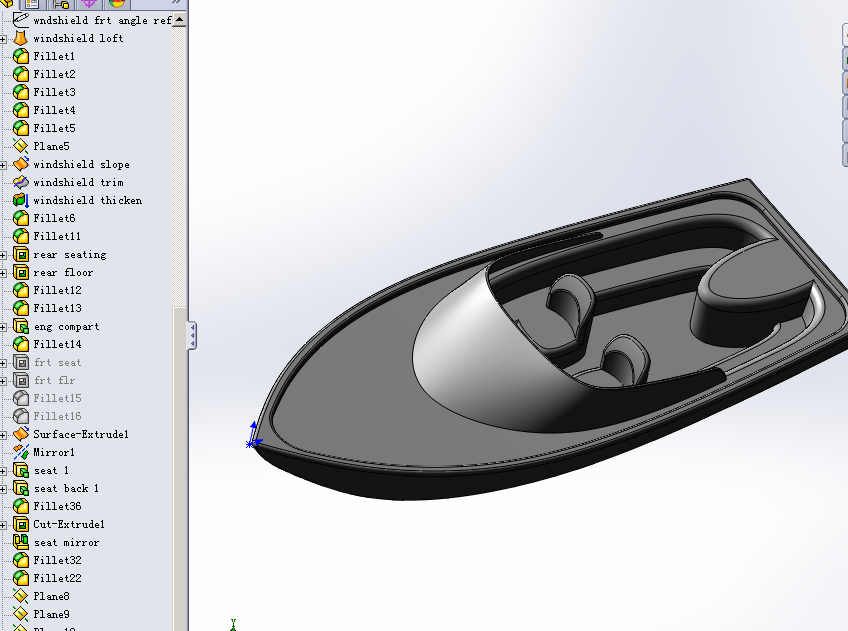This screenshot has width=848, height=631.
Task: Select the Fillet4 feature label
Action: [x=55, y=110]
